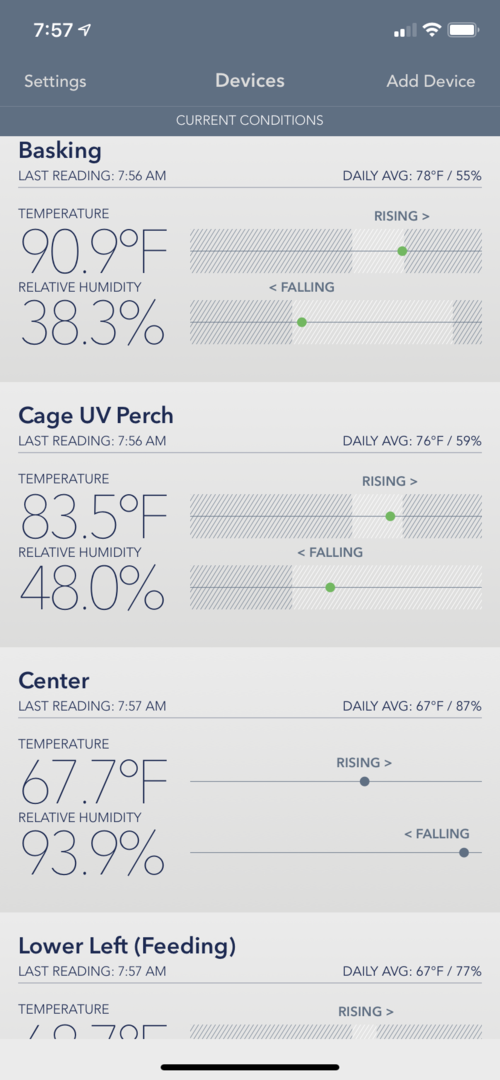This screenshot has width=500, height=1080.
Task: Click the gray dot on the Center temperature line
Action: [x=365, y=782]
